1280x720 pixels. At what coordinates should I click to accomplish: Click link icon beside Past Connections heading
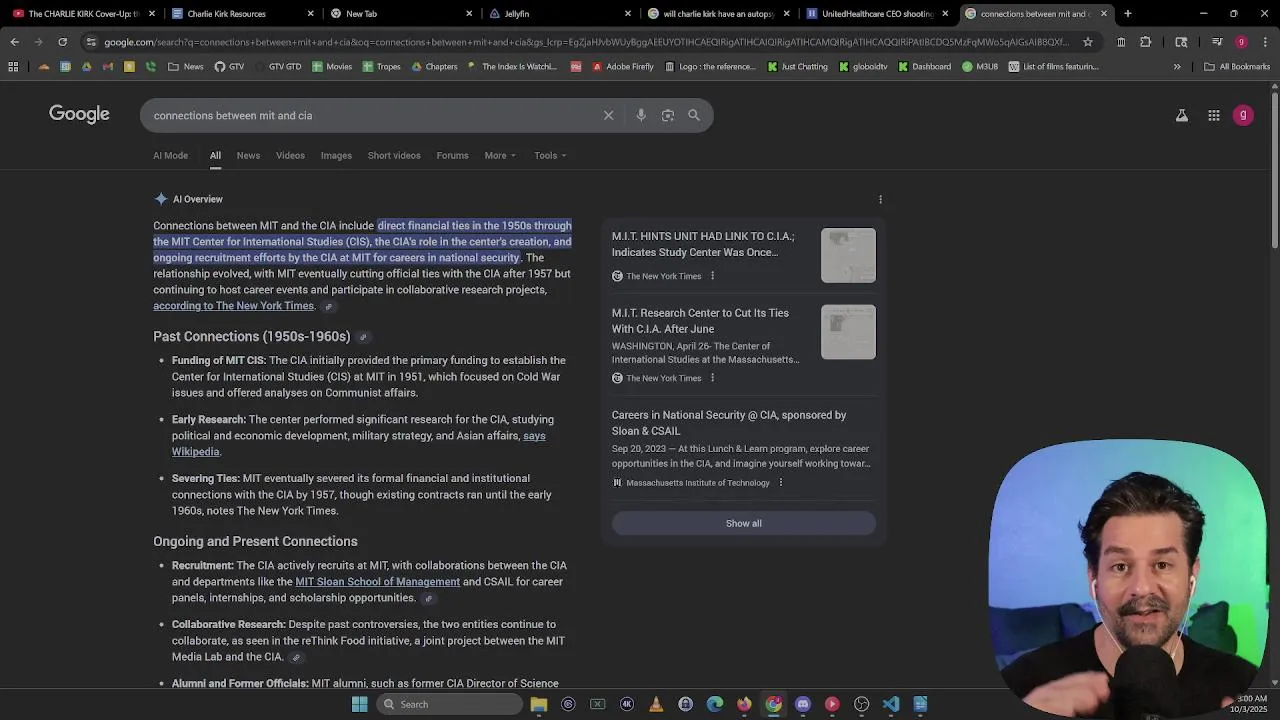[363, 337]
